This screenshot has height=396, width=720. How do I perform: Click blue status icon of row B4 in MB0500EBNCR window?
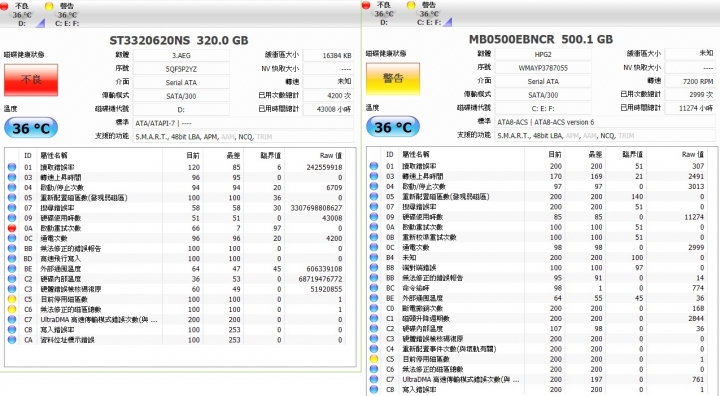click(x=374, y=257)
